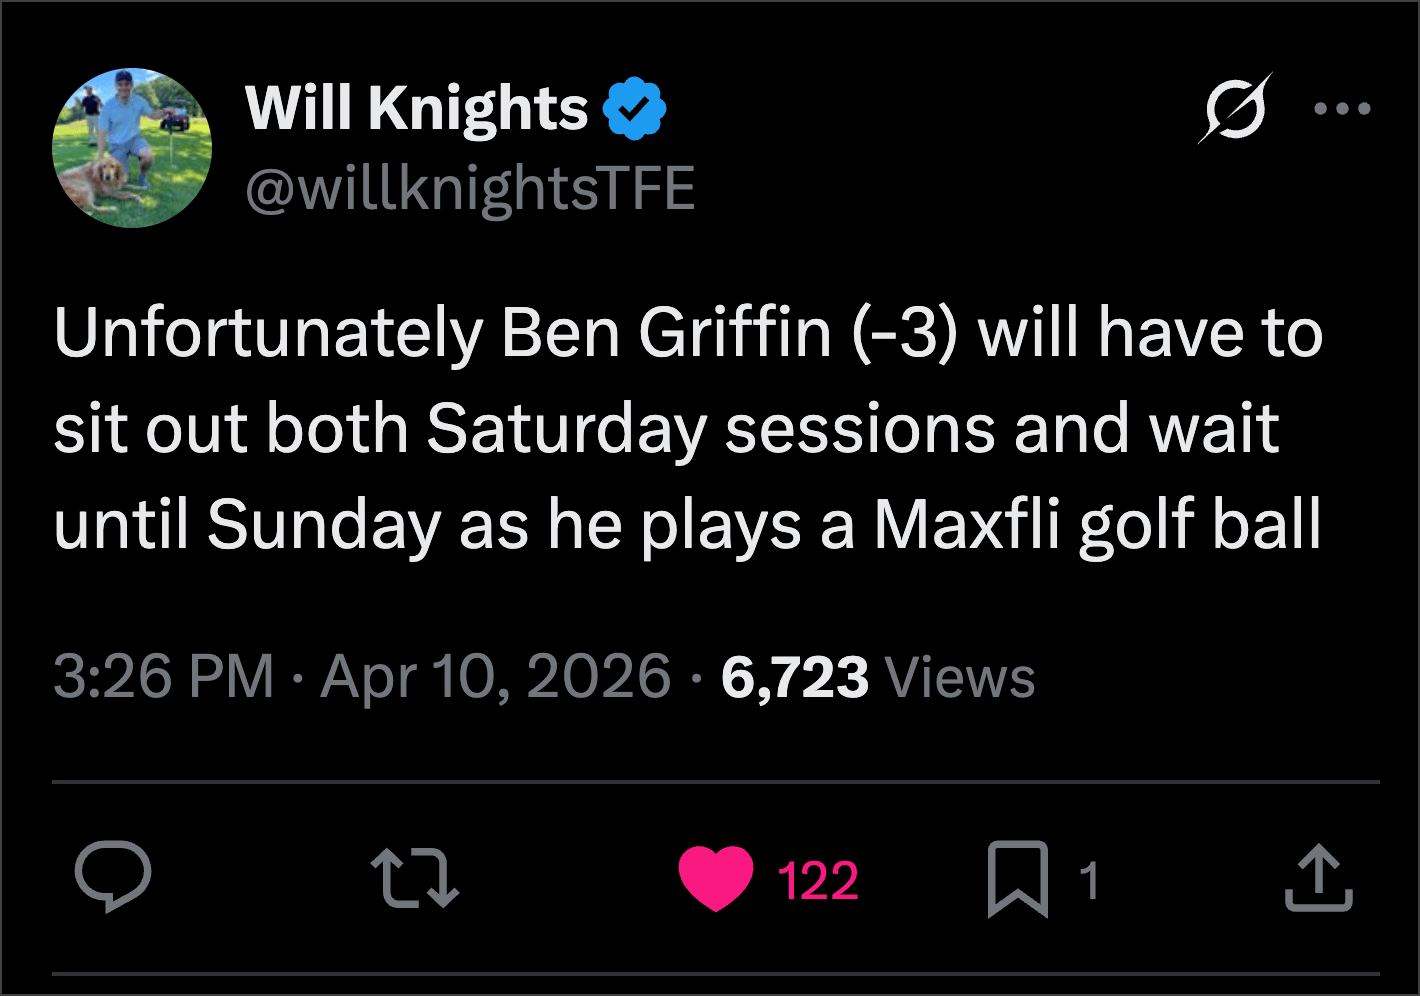Click the word Unfortunately in the tweet
The height and width of the screenshot is (996, 1420).
coord(269,334)
